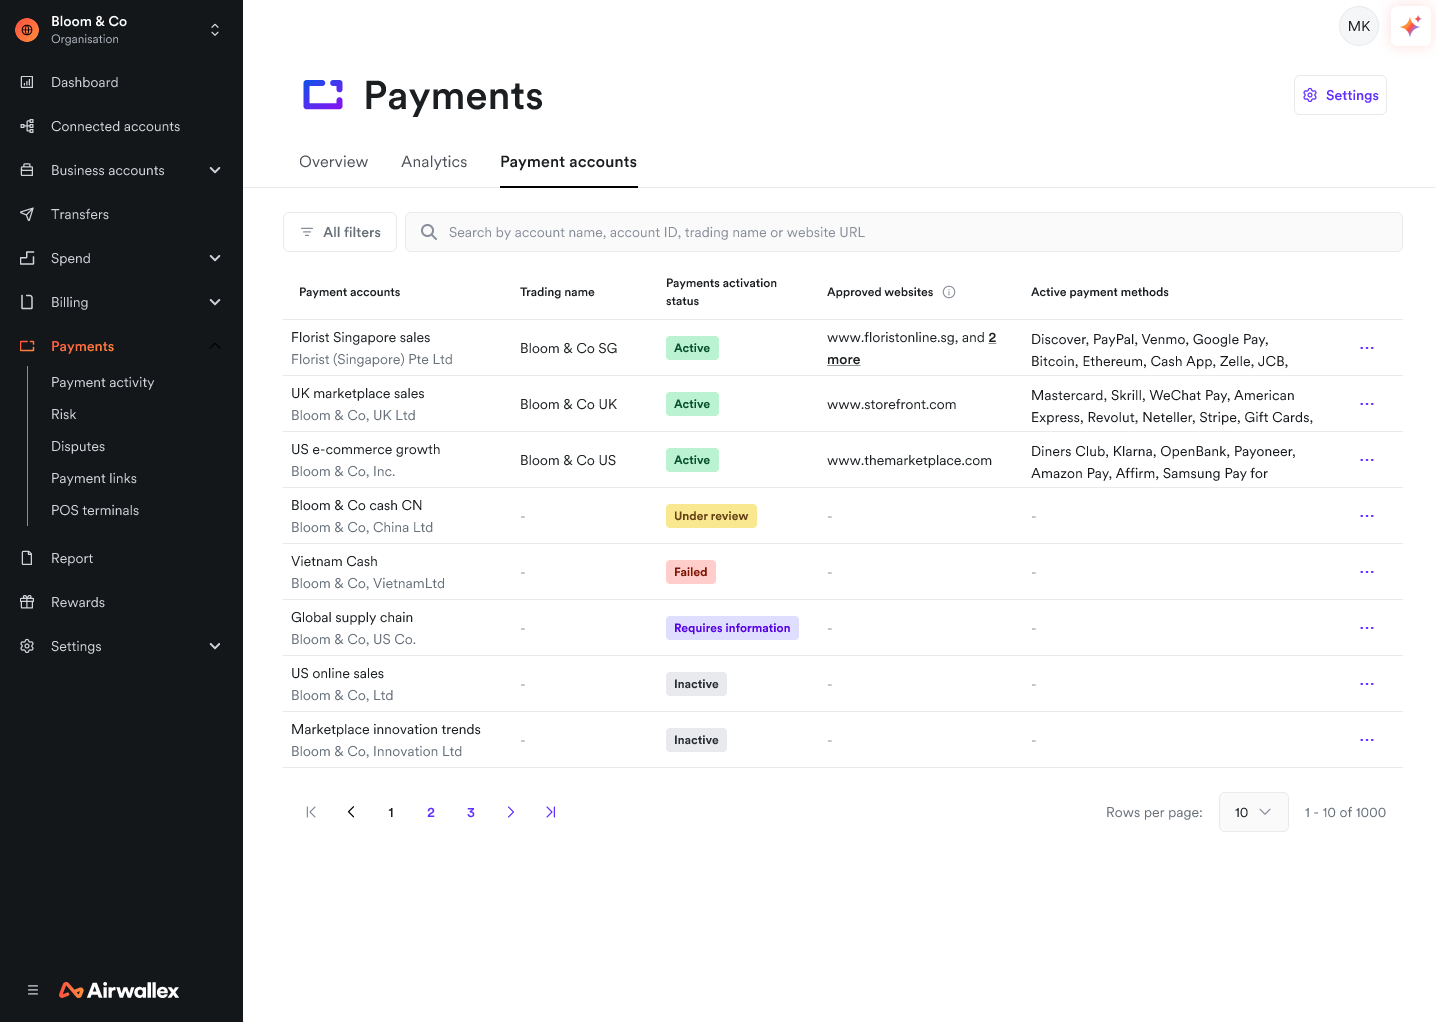Click the Requires information status badge
This screenshot has height=1022, width=1436.
tap(732, 628)
